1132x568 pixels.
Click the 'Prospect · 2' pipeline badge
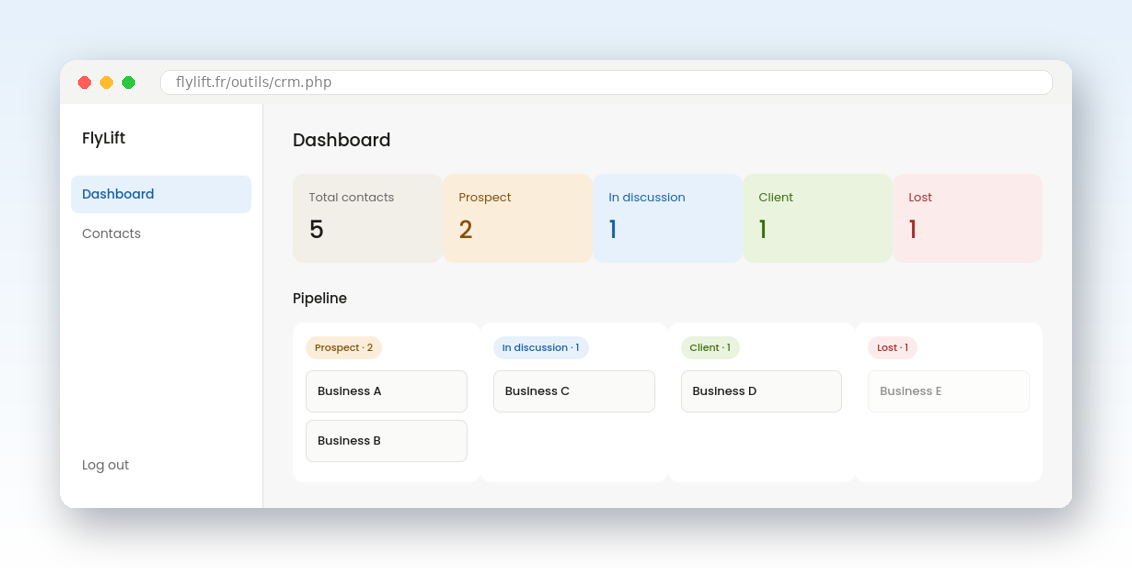[x=344, y=348]
